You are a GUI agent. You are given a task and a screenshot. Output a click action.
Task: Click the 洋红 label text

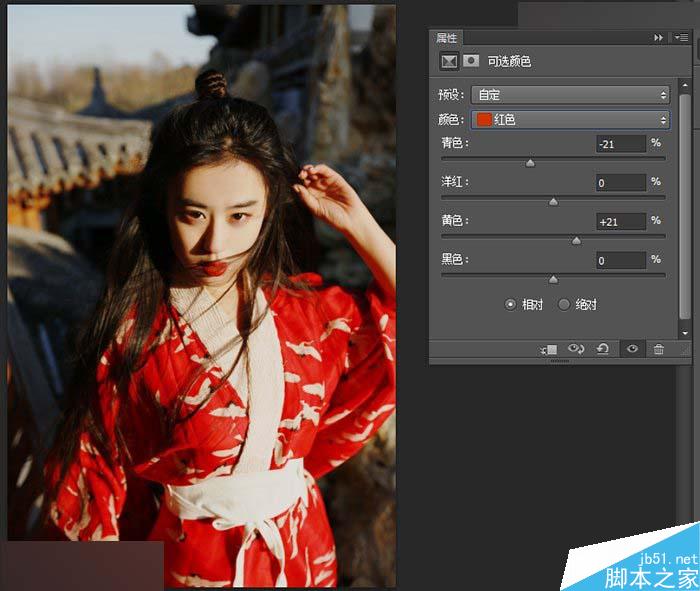(454, 182)
